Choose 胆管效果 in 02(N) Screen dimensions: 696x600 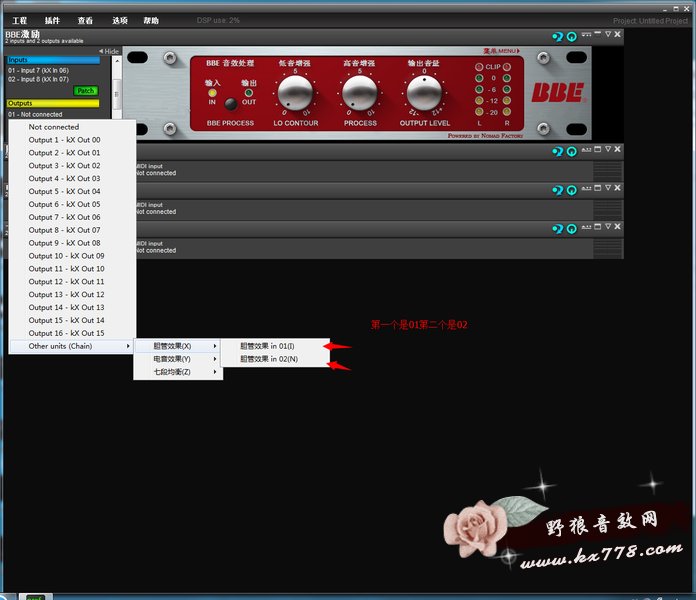click(275, 359)
